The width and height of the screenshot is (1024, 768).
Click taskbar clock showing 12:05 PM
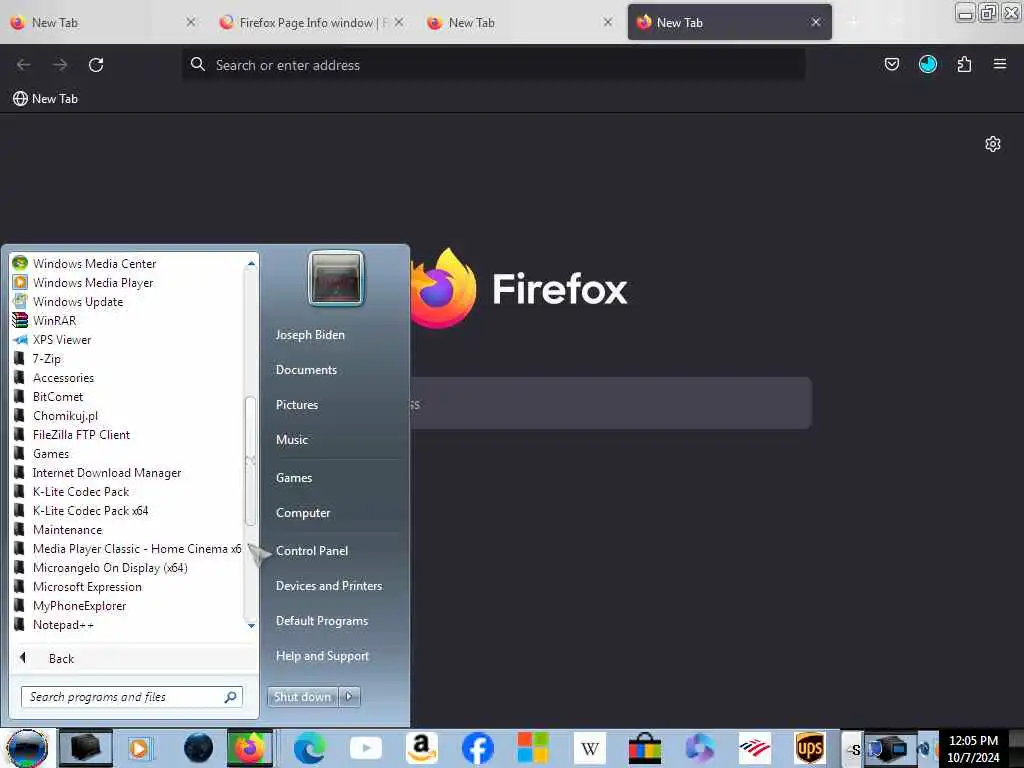tap(973, 748)
